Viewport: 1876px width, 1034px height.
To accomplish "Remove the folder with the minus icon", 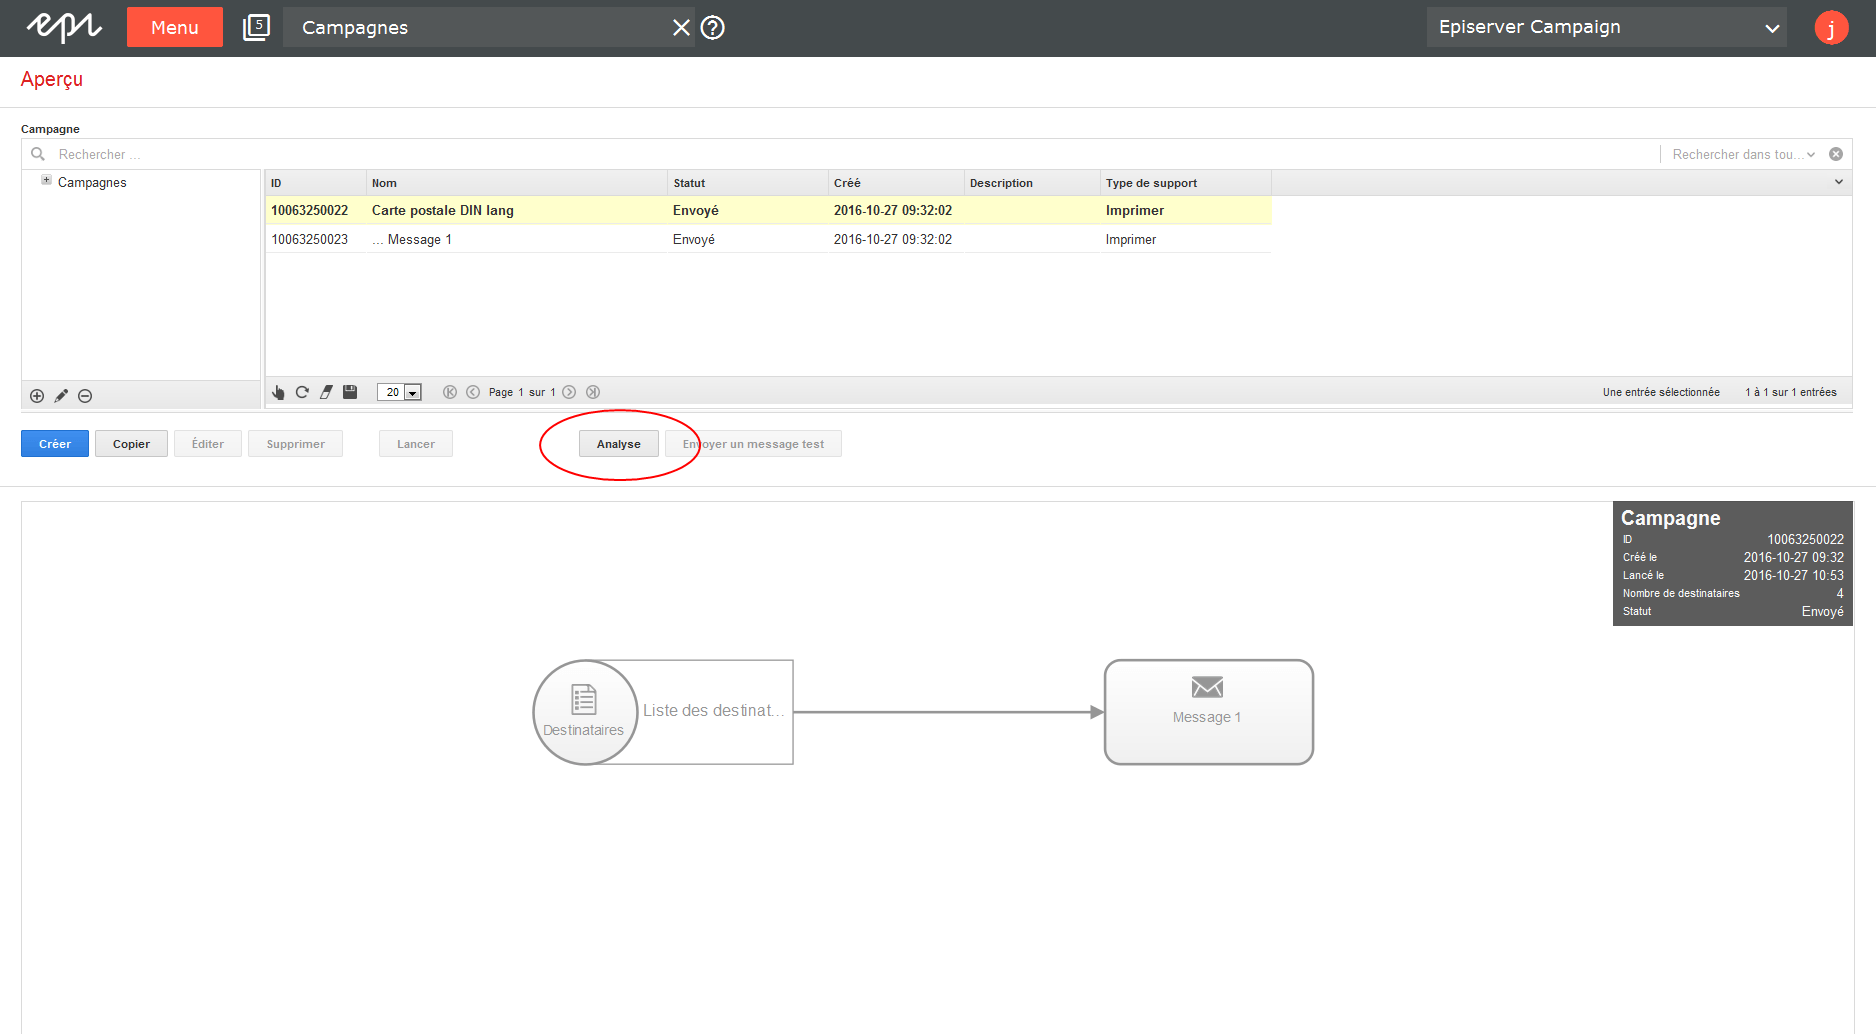I will [x=85, y=396].
